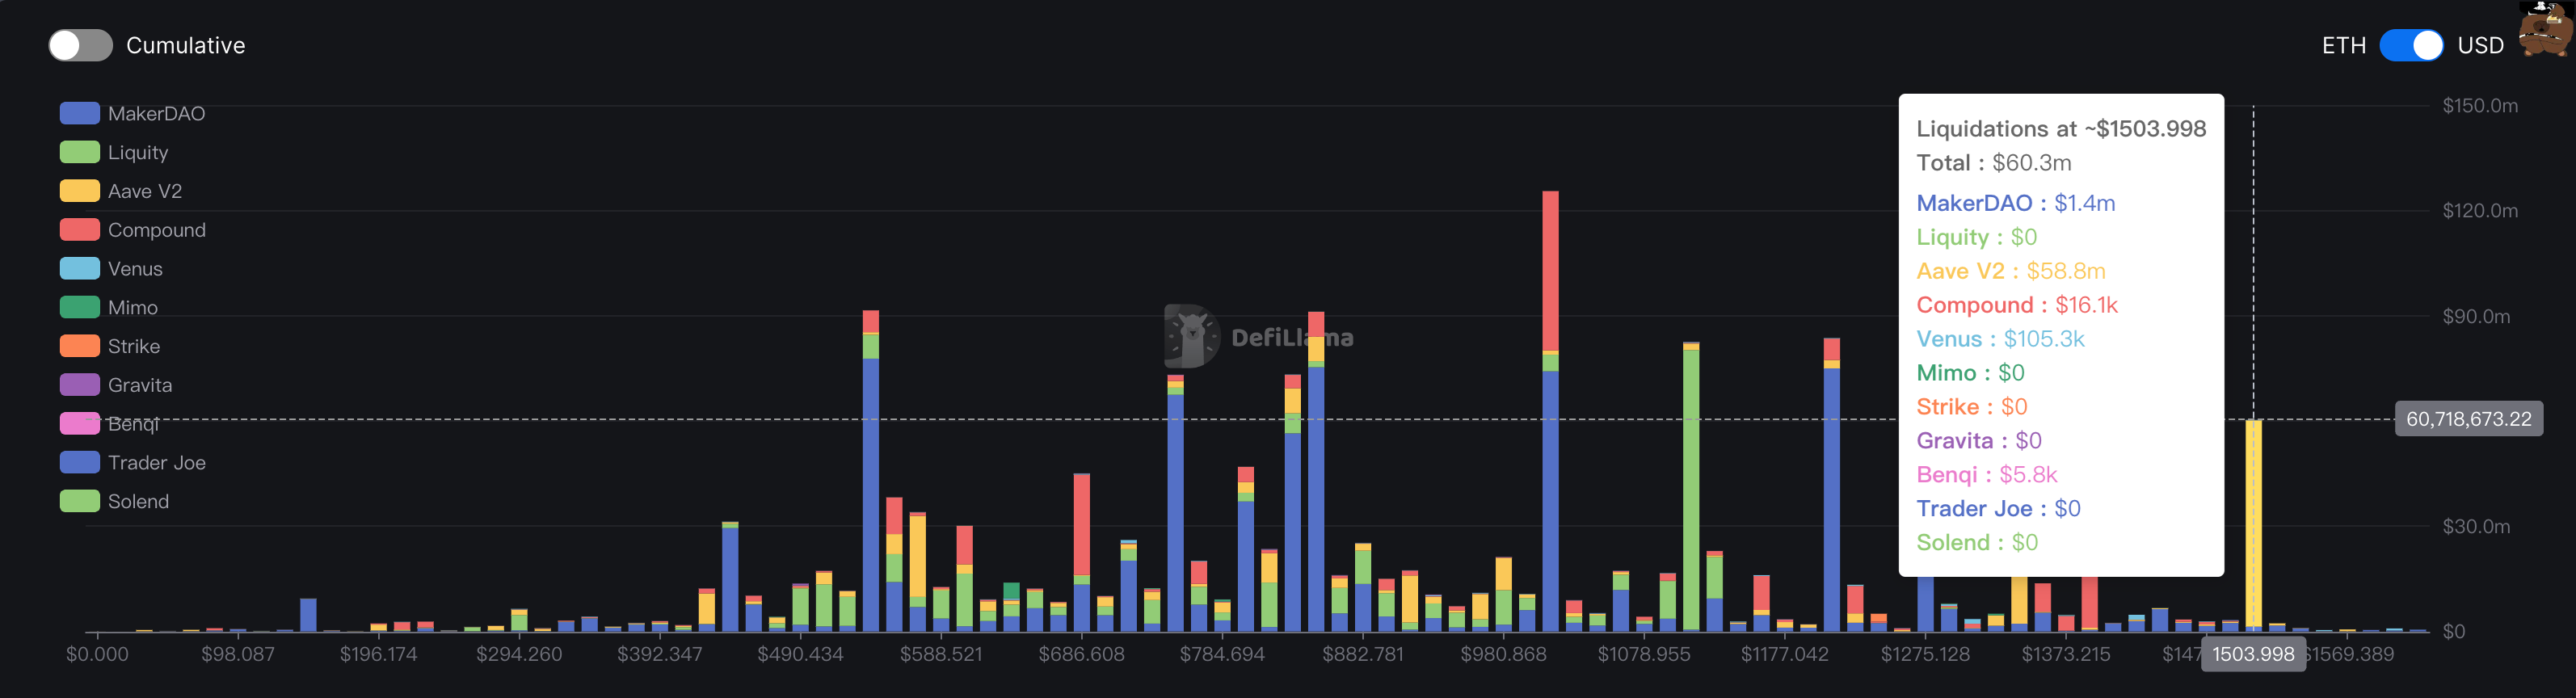Image resolution: width=2576 pixels, height=698 pixels.
Task: Toggle the Strike legend swatch
Action: [x=80, y=346]
